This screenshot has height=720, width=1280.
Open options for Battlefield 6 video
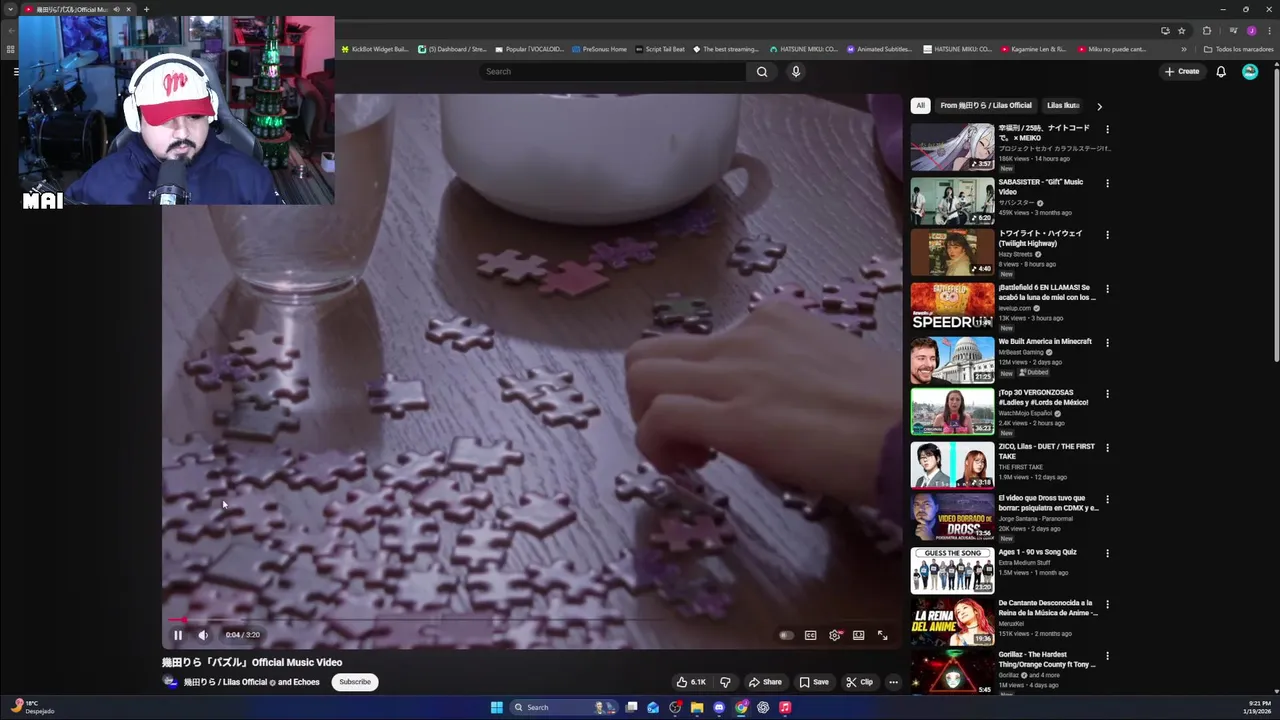(x=1107, y=289)
